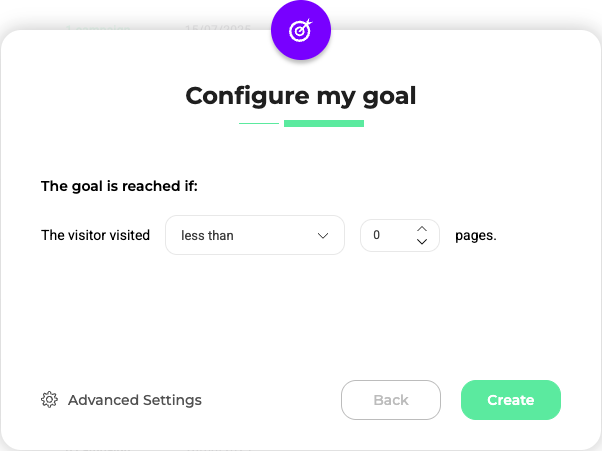Click the purple goal target icon
This screenshot has width=602, height=451.
pos(301,31)
